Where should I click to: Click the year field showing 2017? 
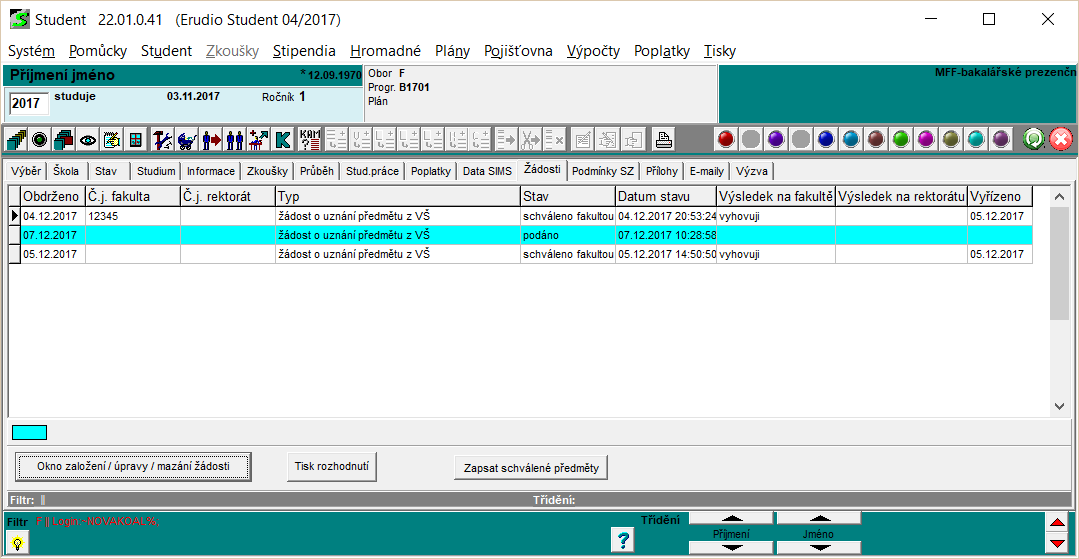click(x=27, y=104)
